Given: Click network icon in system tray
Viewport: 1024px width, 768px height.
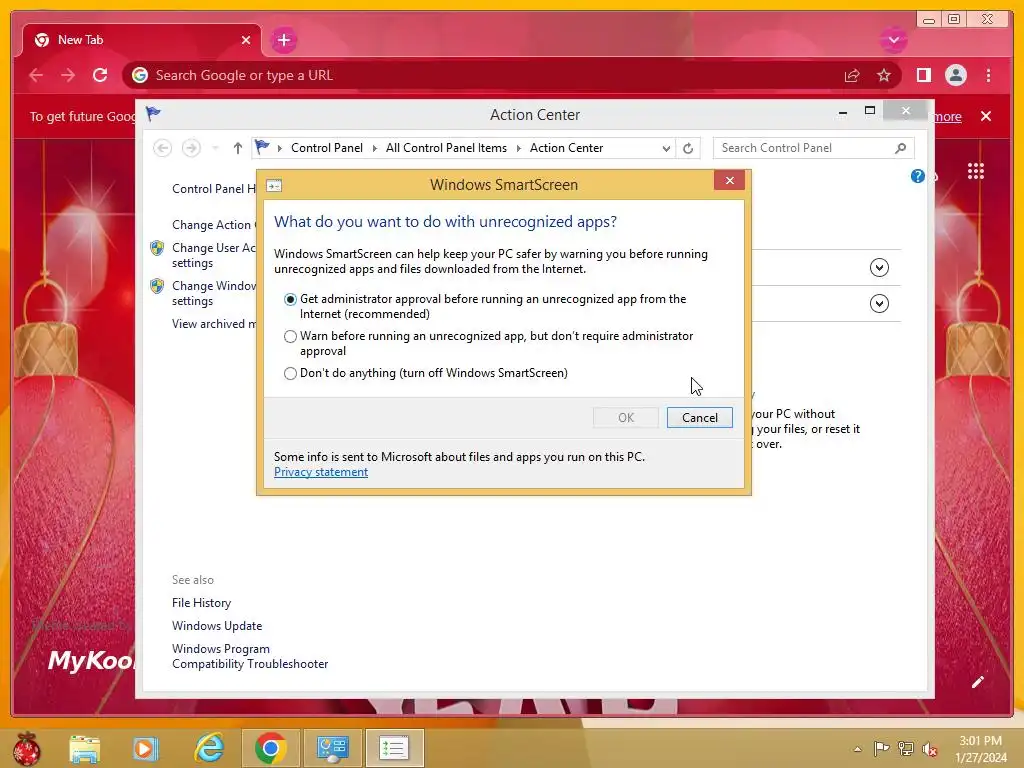Looking at the screenshot, I should click(x=906, y=749).
